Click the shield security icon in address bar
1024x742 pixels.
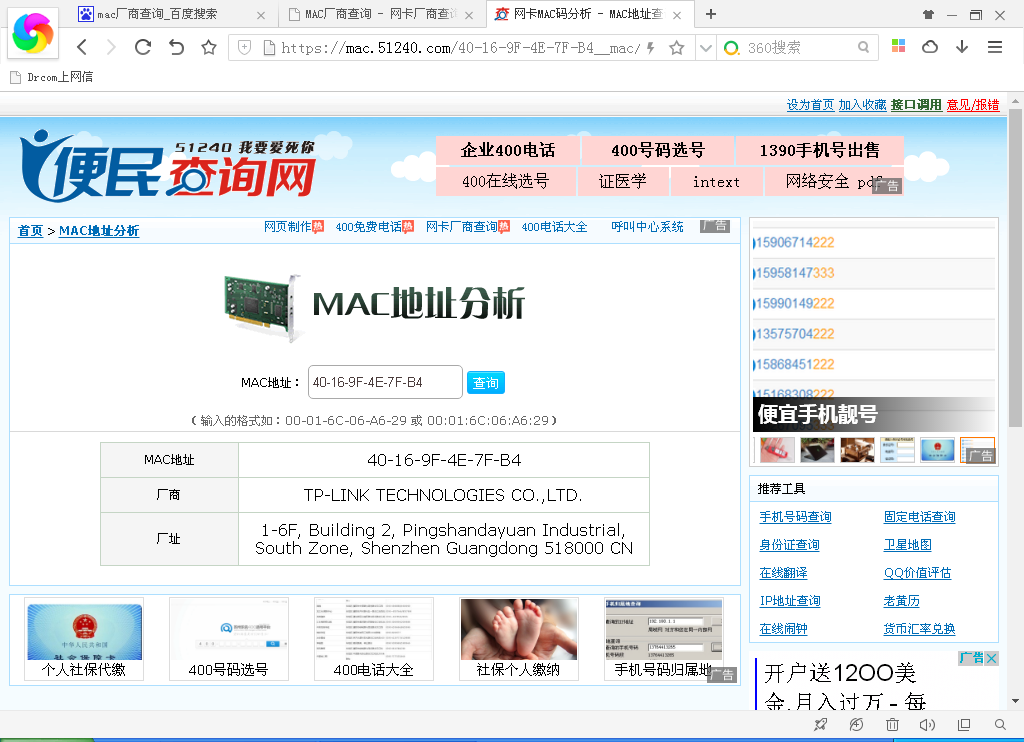coord(244,47)
